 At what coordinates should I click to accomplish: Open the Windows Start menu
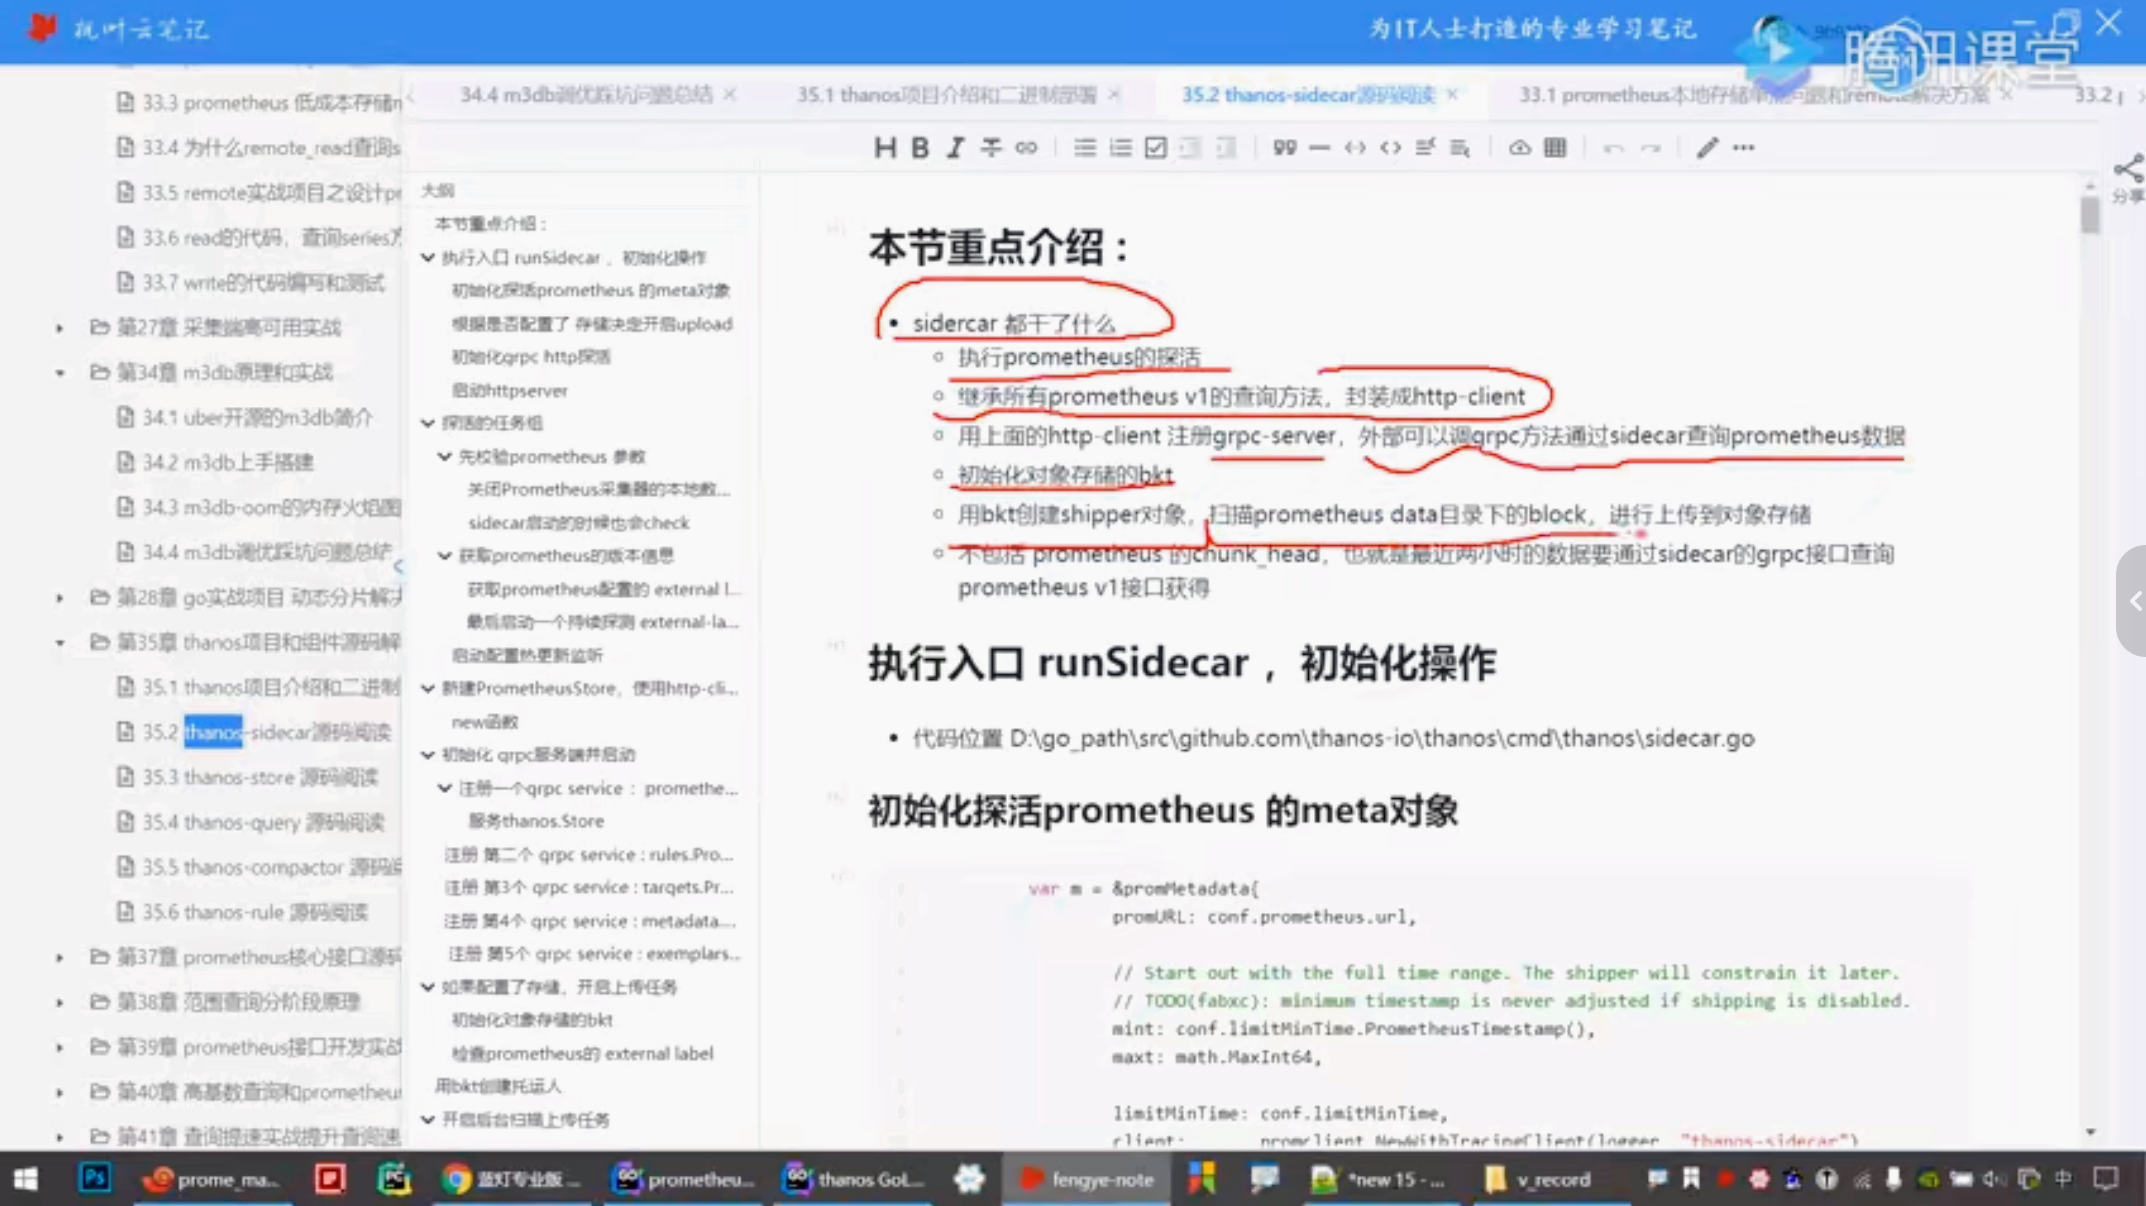25,1179
